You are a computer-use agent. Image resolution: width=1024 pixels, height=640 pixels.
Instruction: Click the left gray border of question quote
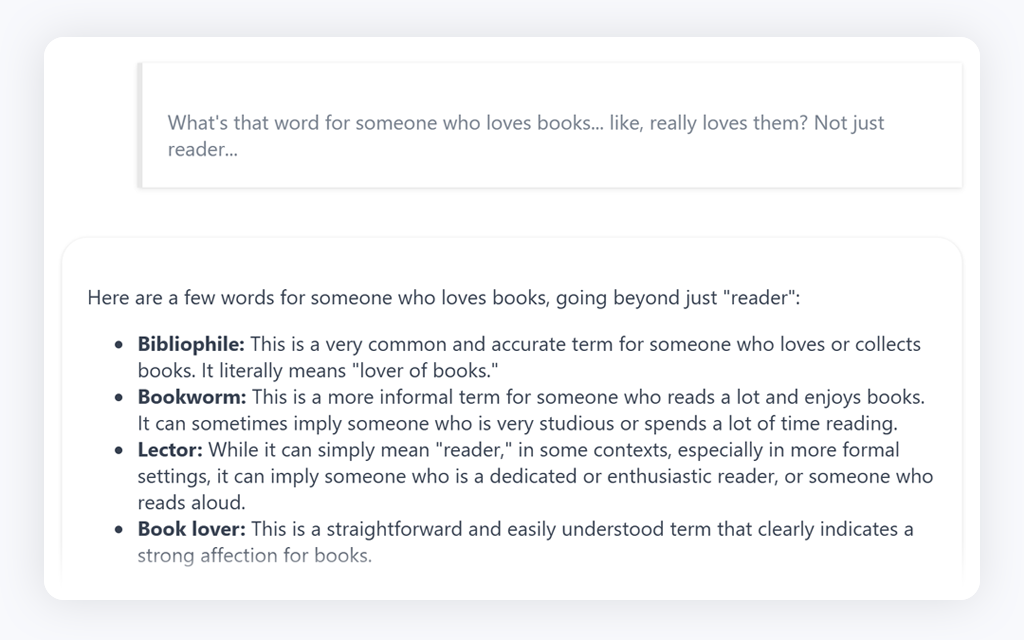click(x=140, y=125)
